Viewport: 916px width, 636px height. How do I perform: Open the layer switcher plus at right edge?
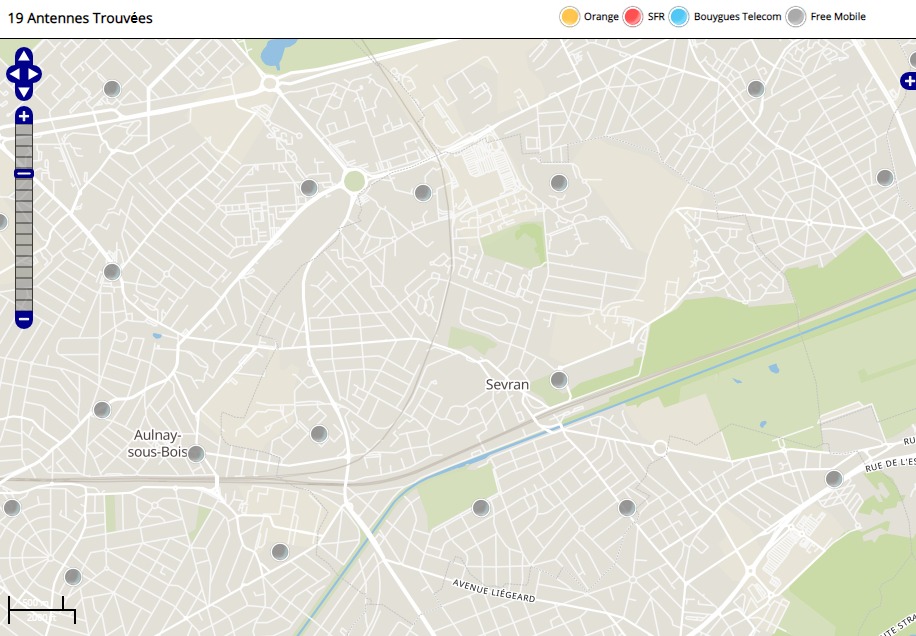coord(908,81)
